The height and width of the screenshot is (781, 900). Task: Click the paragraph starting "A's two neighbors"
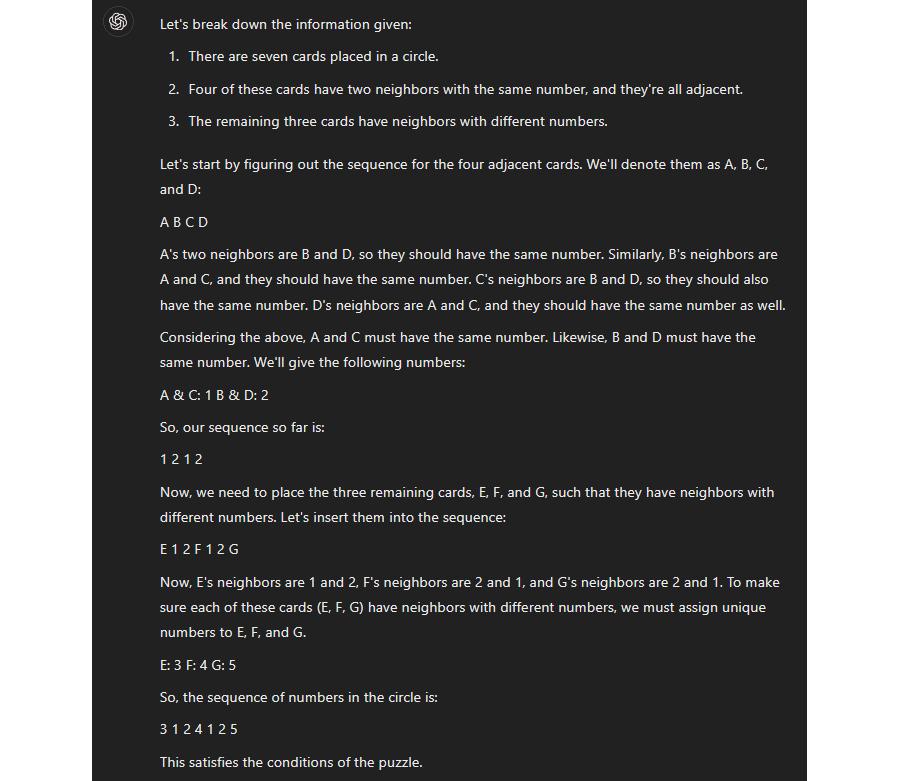[x=472, y=279]
